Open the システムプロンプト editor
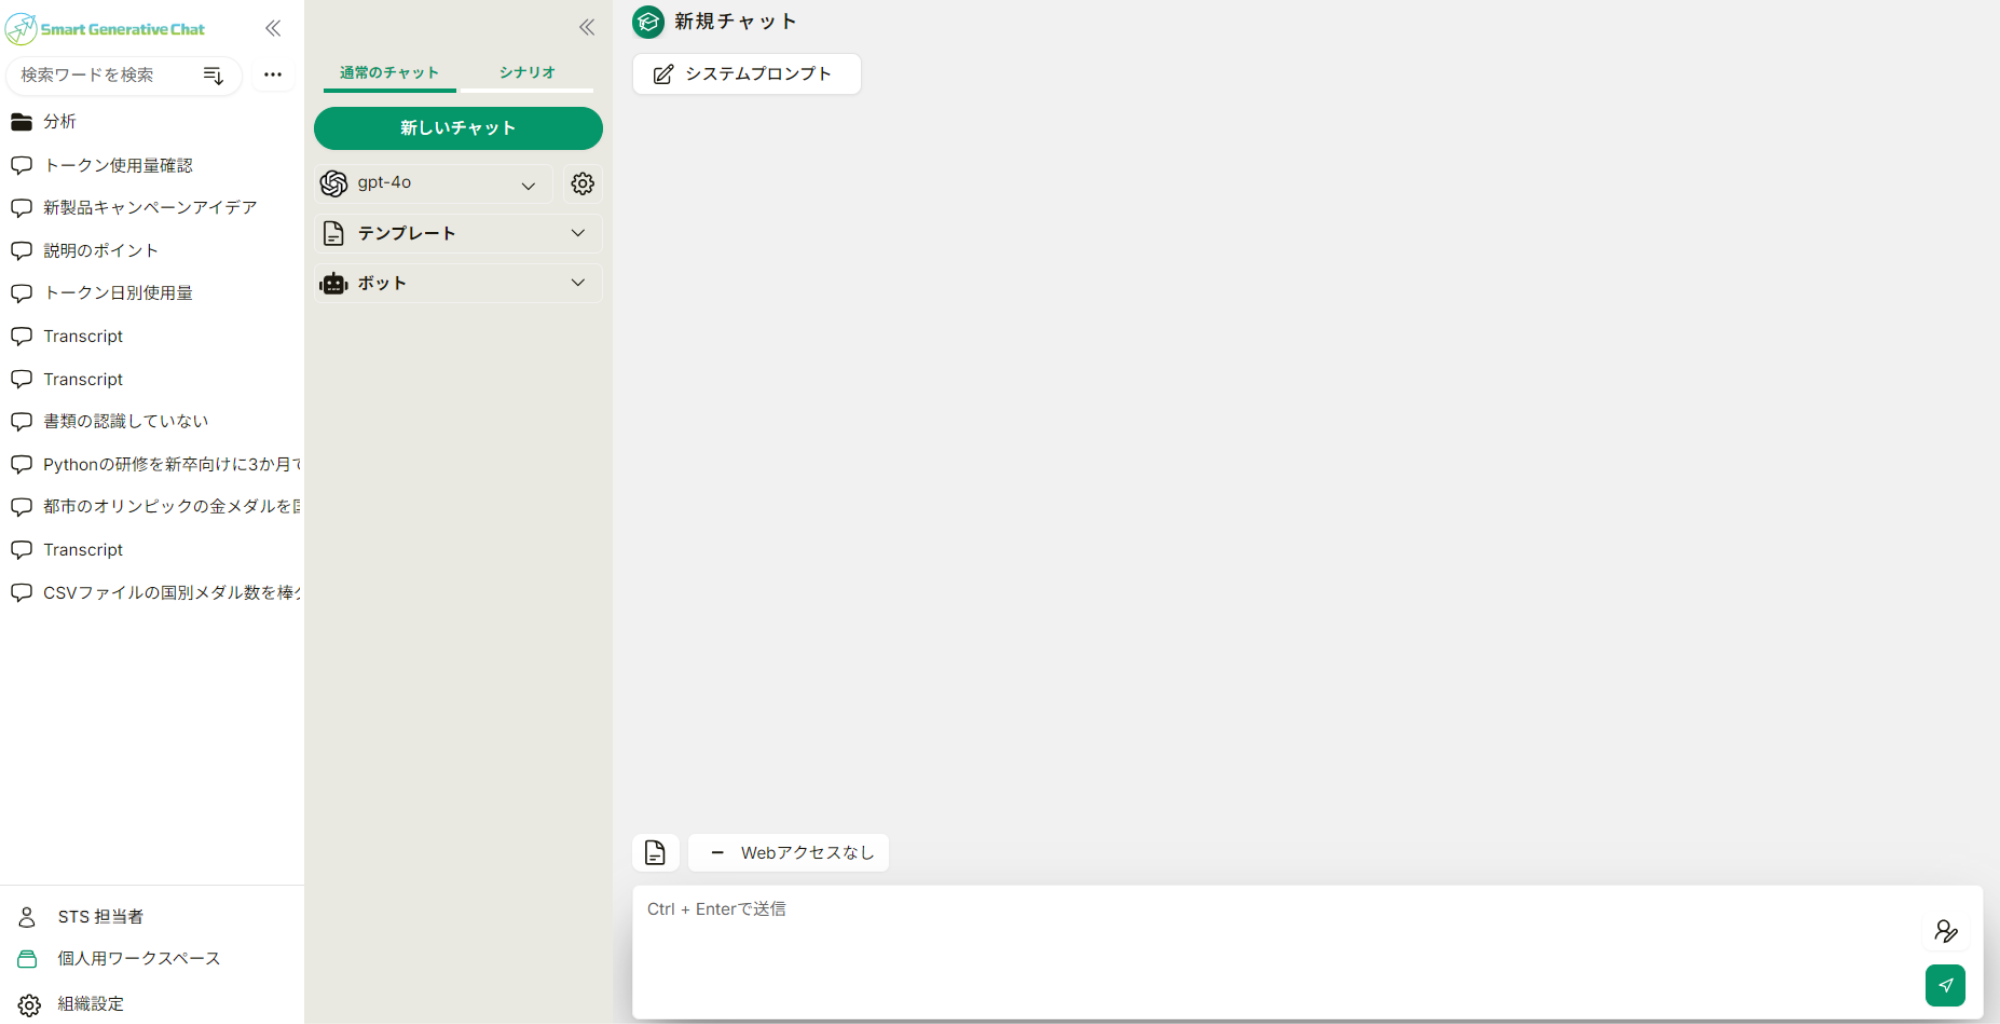This screenshot has height=1024, width=2000. [746, 74]
